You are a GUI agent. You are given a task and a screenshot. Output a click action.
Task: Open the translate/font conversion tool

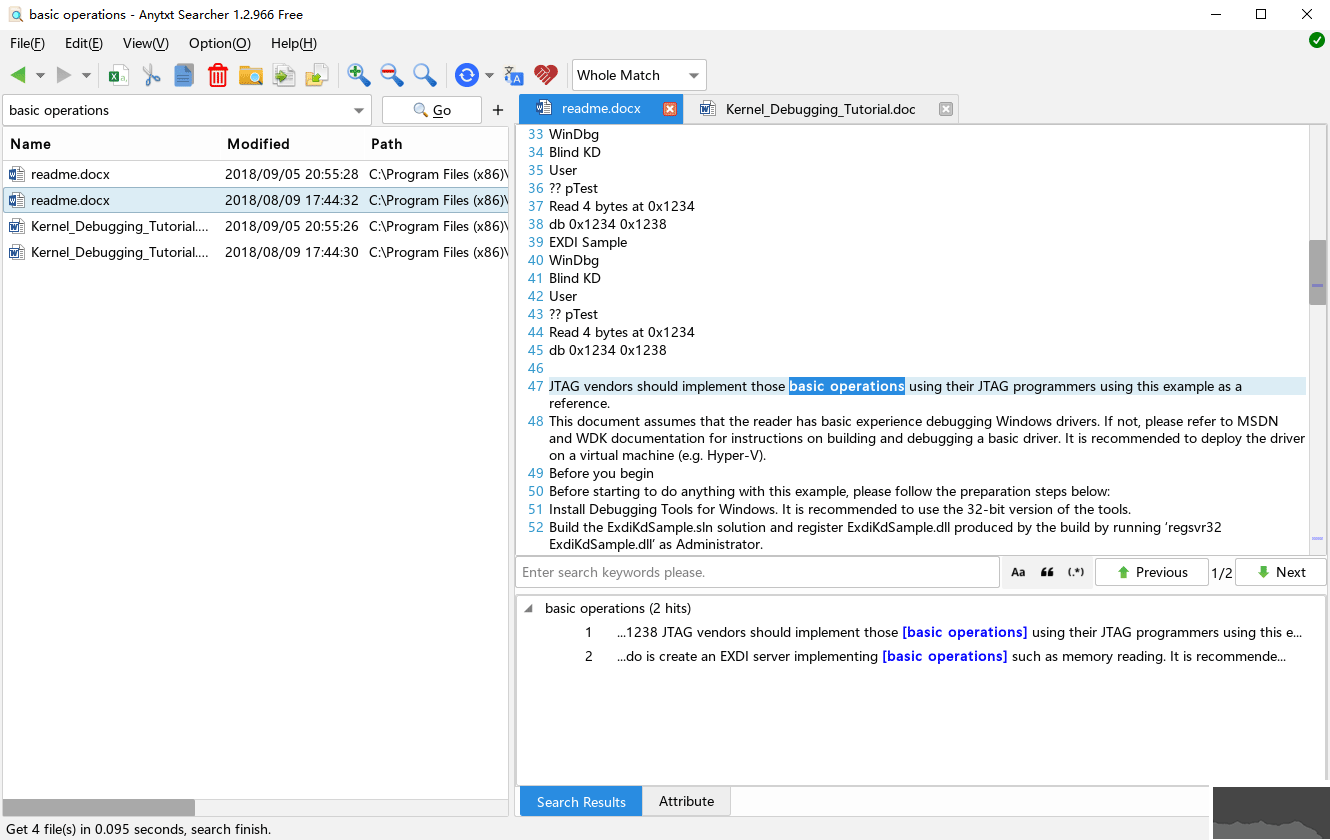pyautogui.click(x=513, y=75)
